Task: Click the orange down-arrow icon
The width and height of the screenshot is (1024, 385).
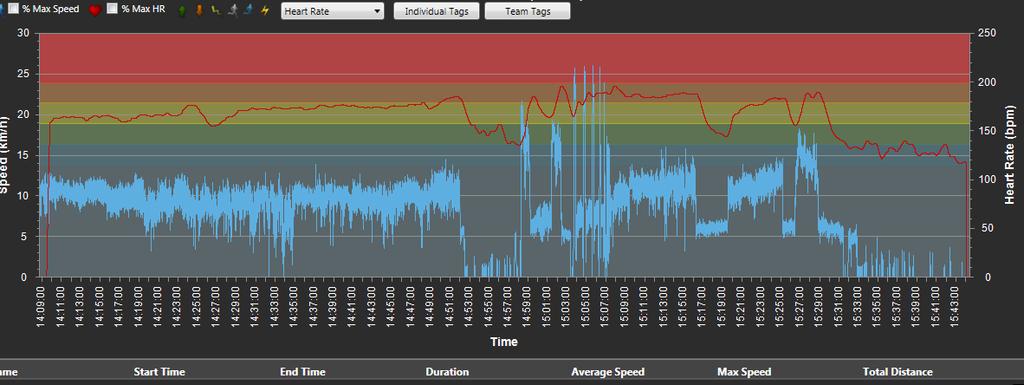Action: (199, 10)
